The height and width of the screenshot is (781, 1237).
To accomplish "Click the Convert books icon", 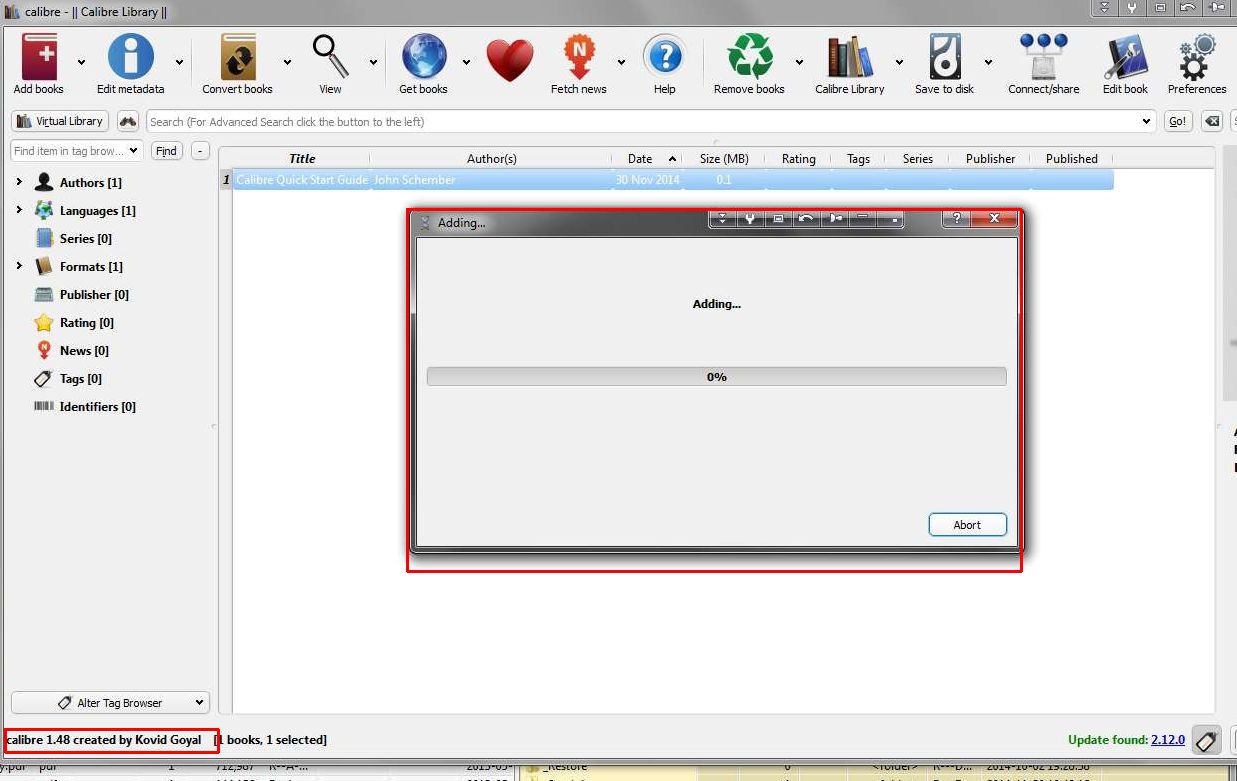I will [x=238, y=56].
